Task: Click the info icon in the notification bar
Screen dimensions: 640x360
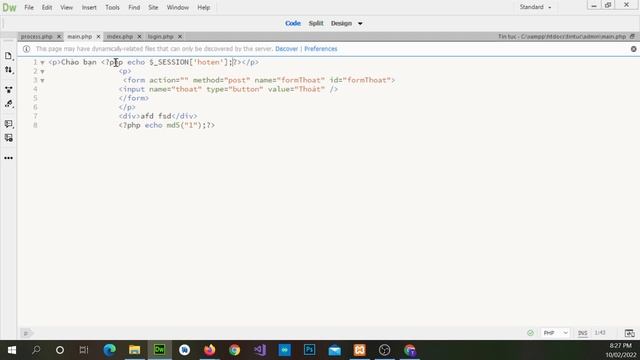Action: pos(27,49)
